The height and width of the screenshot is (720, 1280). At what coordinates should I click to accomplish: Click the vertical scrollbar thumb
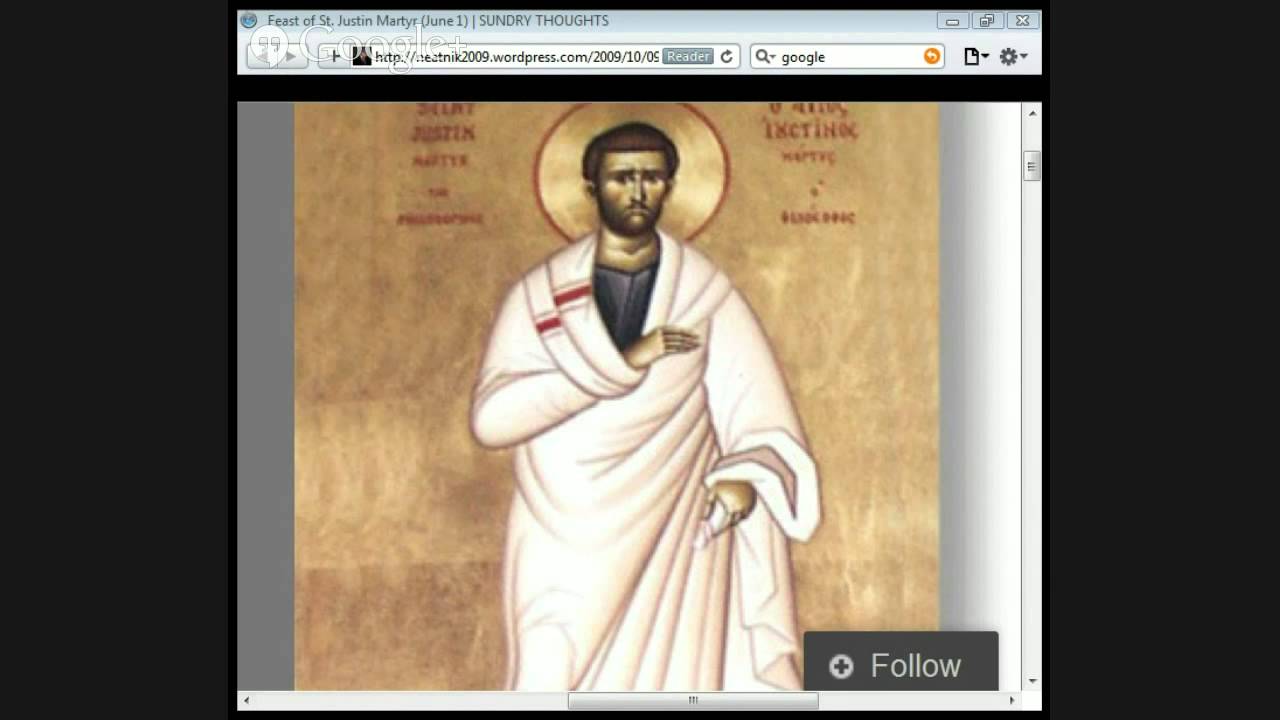click(x=1032, y=165)
